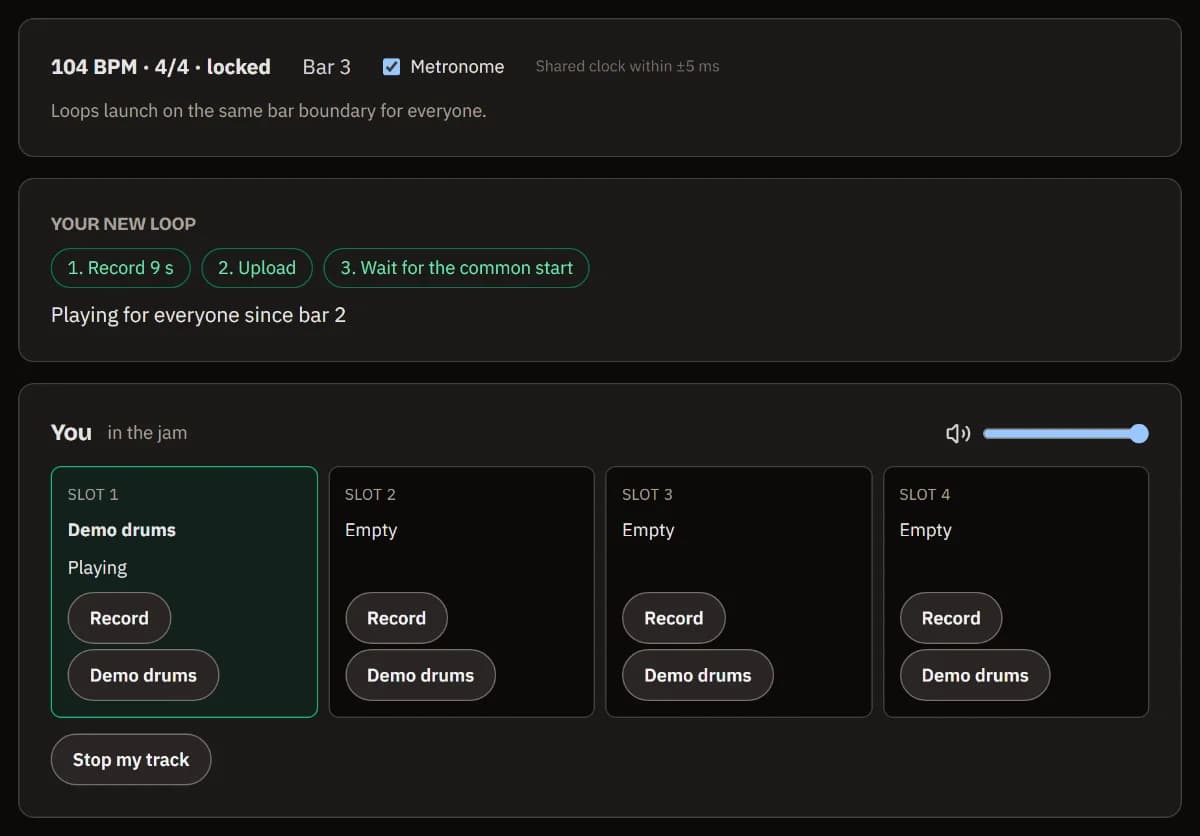1200x836 pixels.
Task: Start recording in Slot 2
Action: pos(396,618)
